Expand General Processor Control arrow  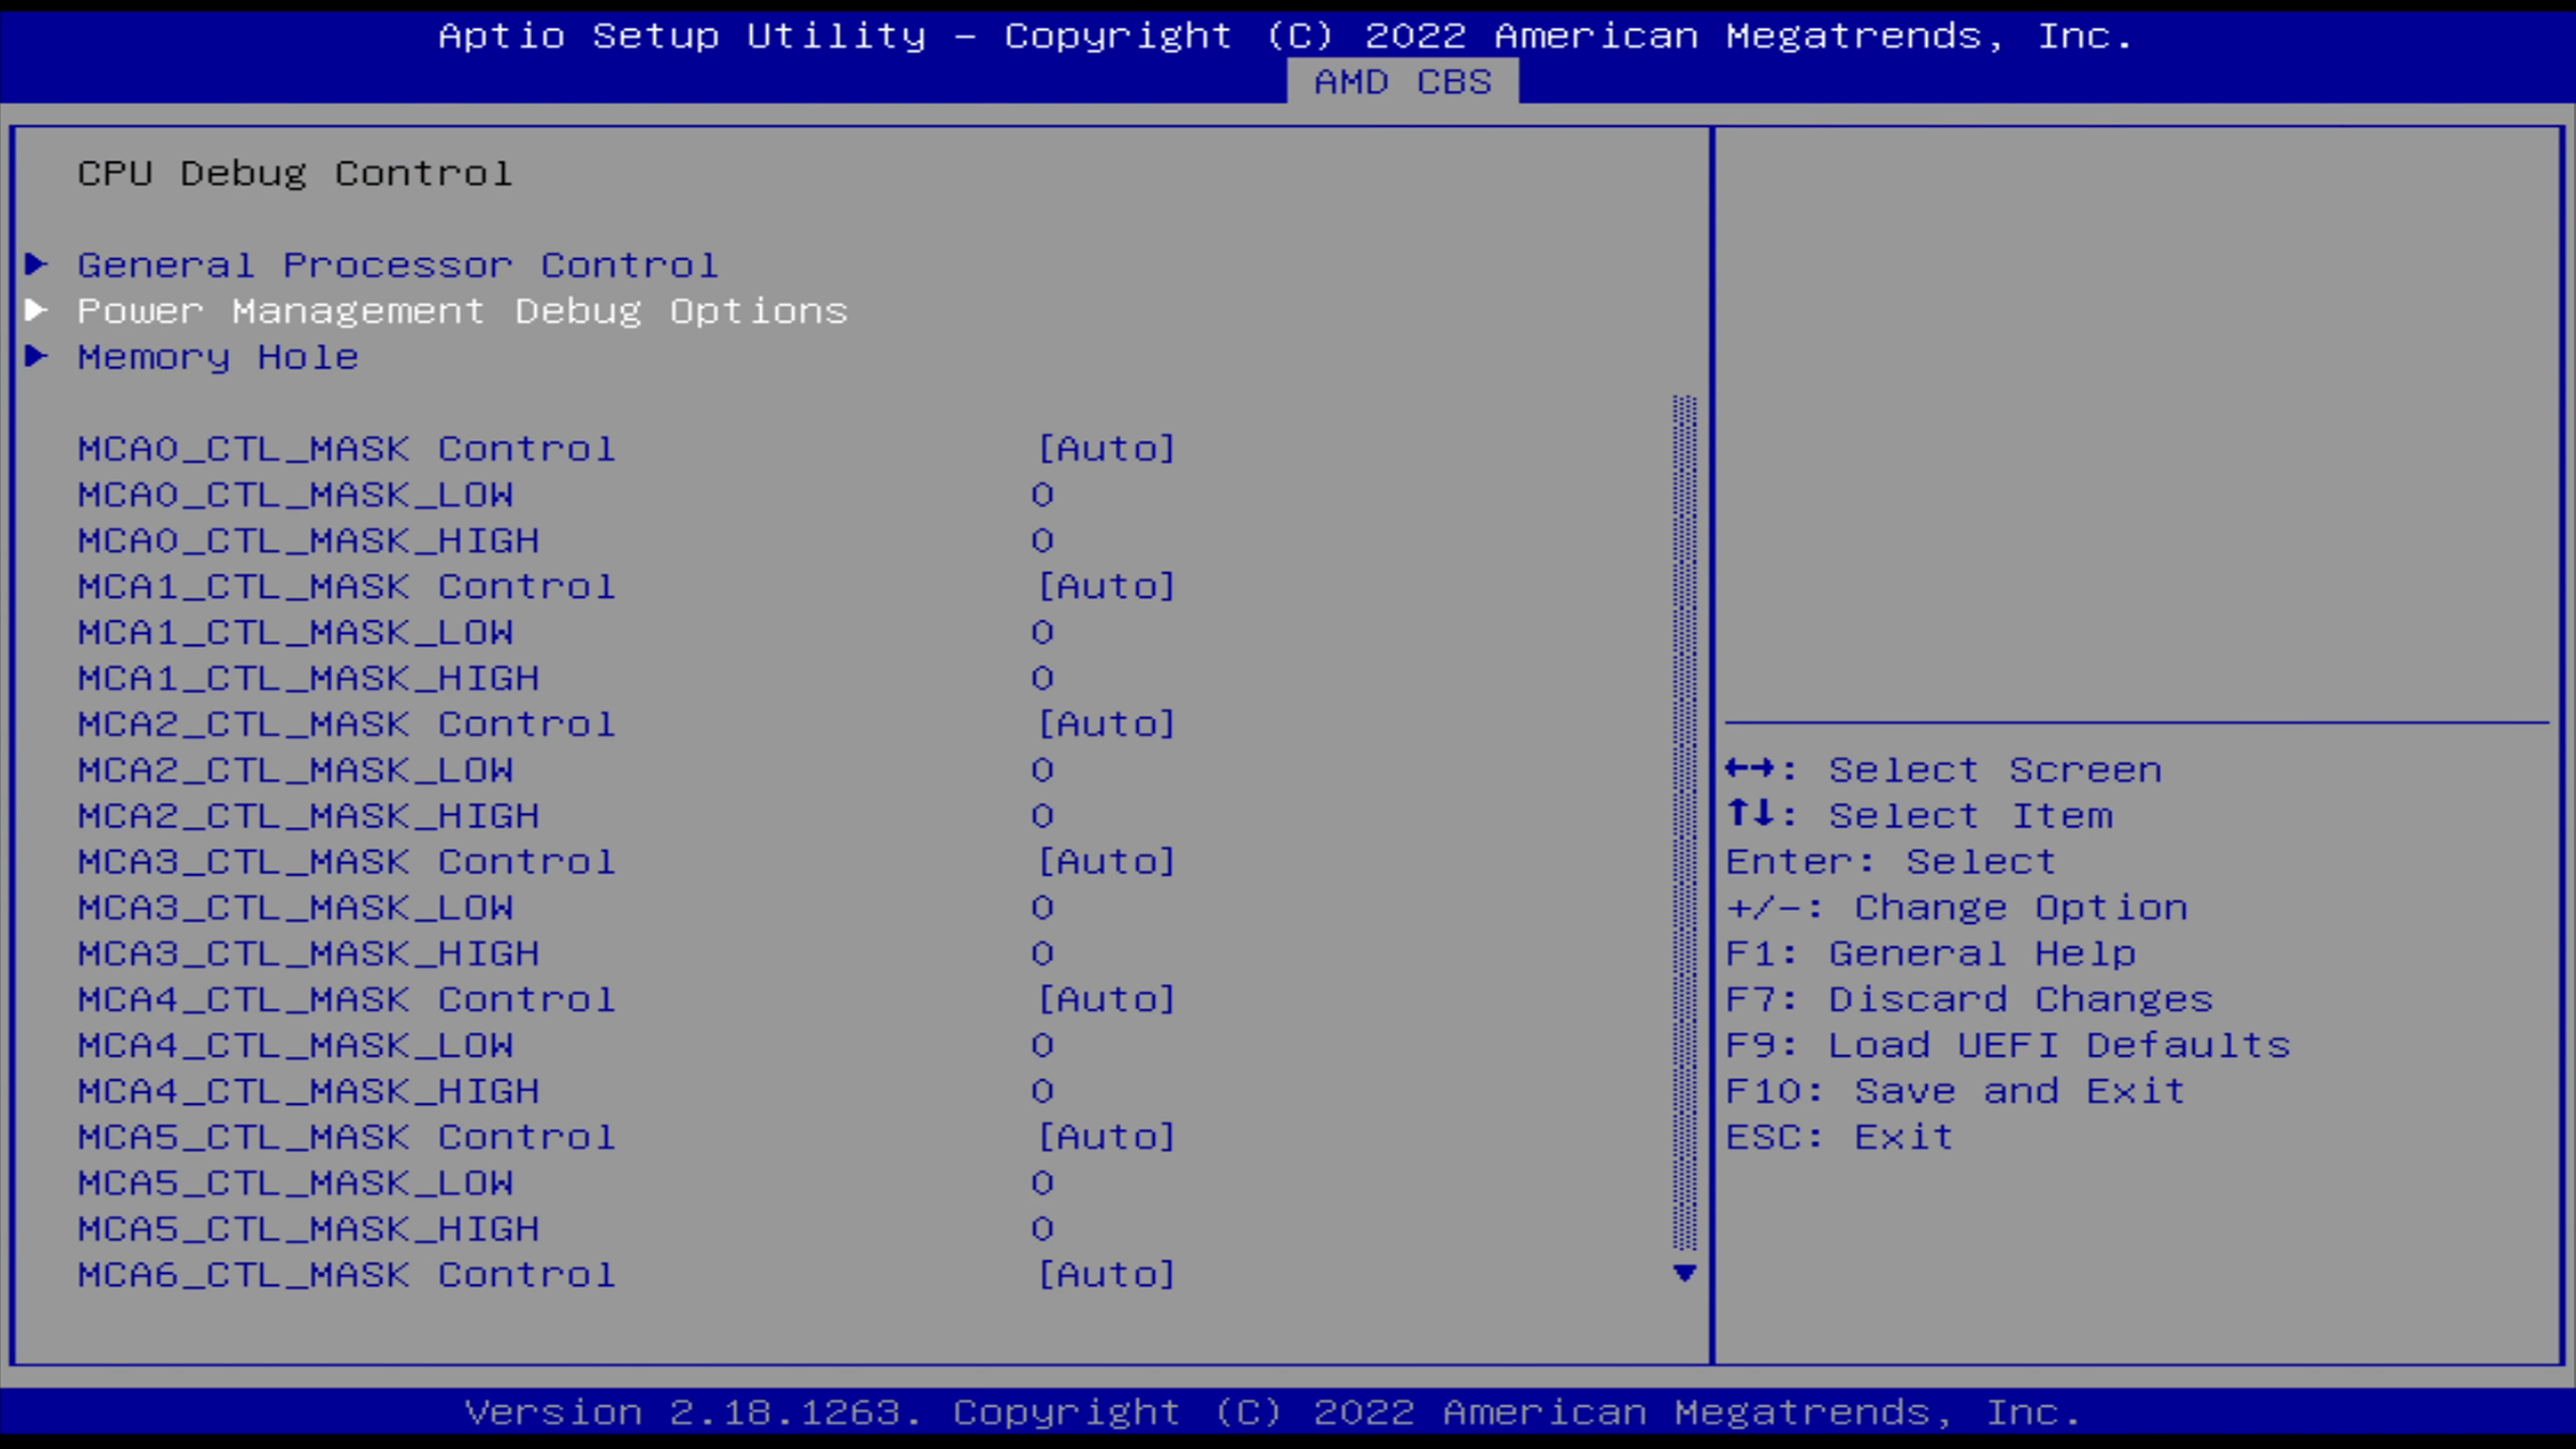click(37, 265)
